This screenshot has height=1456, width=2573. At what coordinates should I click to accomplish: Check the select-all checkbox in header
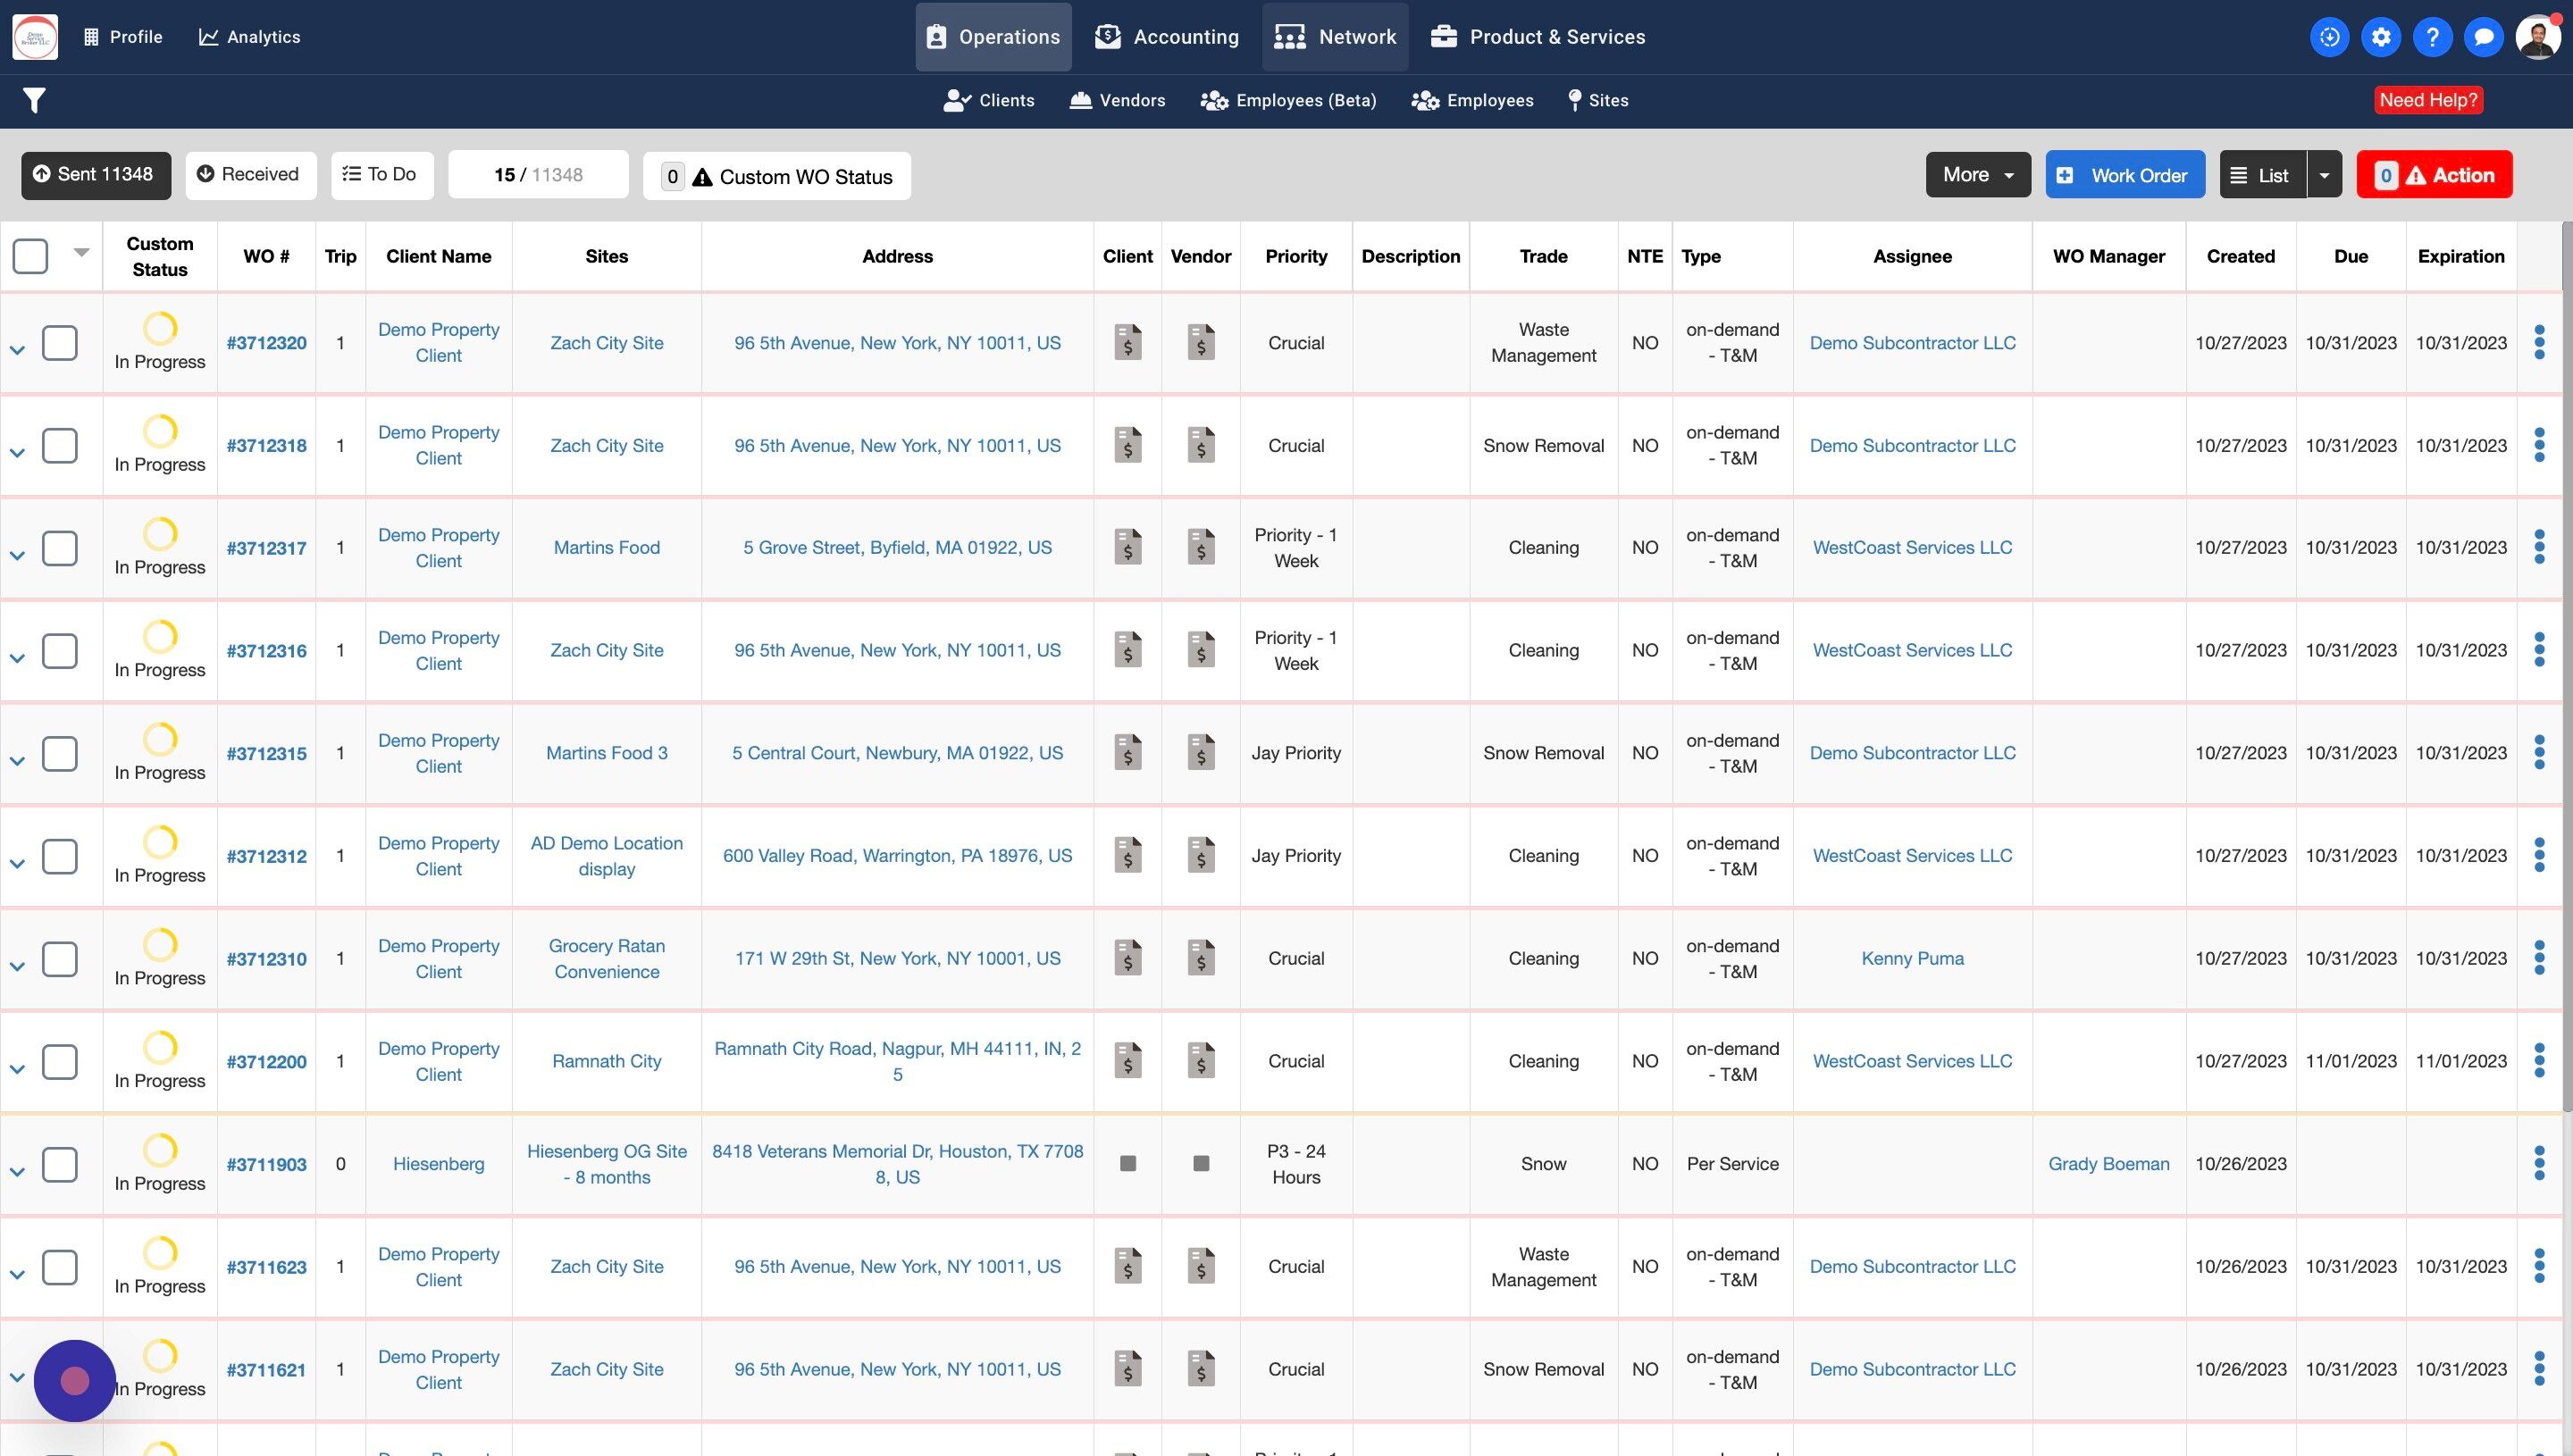click(30, 256)
